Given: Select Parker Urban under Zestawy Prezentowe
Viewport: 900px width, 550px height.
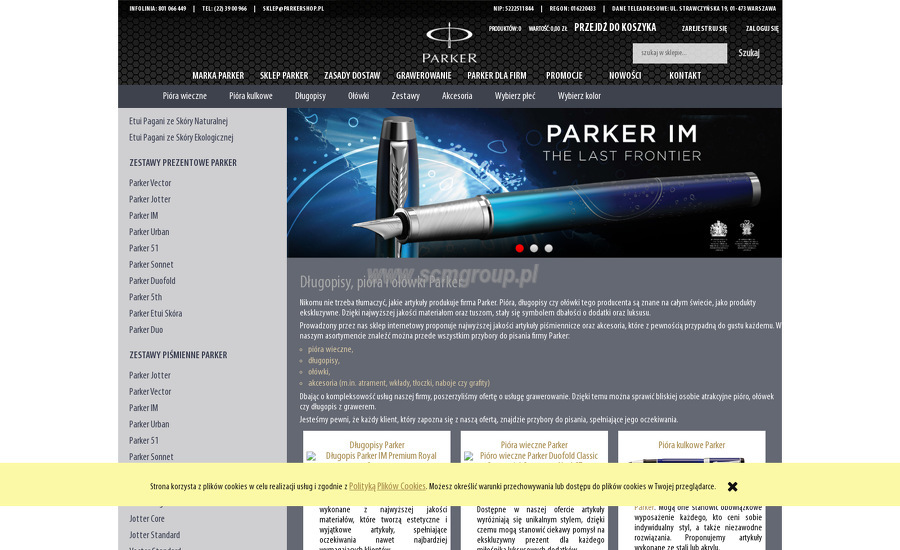Looking at the screenshot, I should click(149, 232).
